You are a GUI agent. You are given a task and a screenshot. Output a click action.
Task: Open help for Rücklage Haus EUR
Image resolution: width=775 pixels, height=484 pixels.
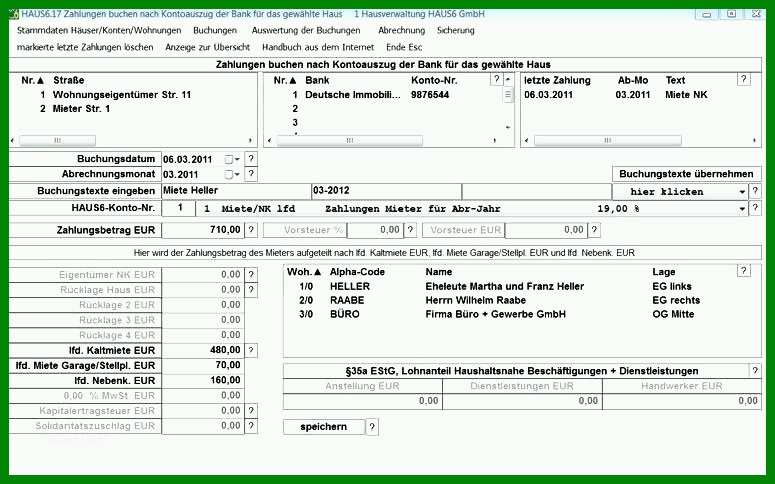pyautogui.click(x=251, y=289)
